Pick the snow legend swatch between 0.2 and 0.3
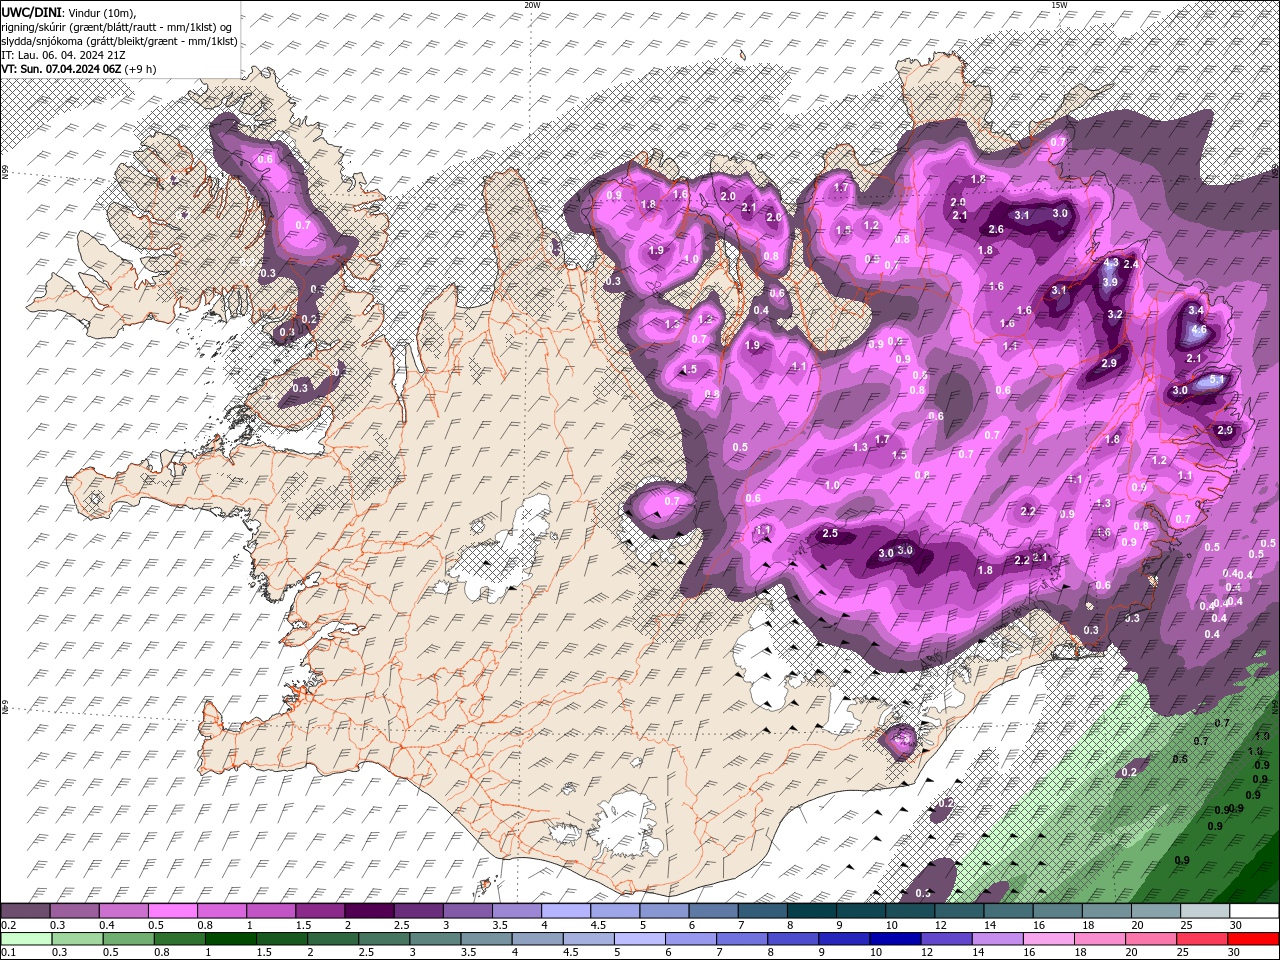Image resolution: width=1280 pixels, height=960 pixels. point(25,911)
